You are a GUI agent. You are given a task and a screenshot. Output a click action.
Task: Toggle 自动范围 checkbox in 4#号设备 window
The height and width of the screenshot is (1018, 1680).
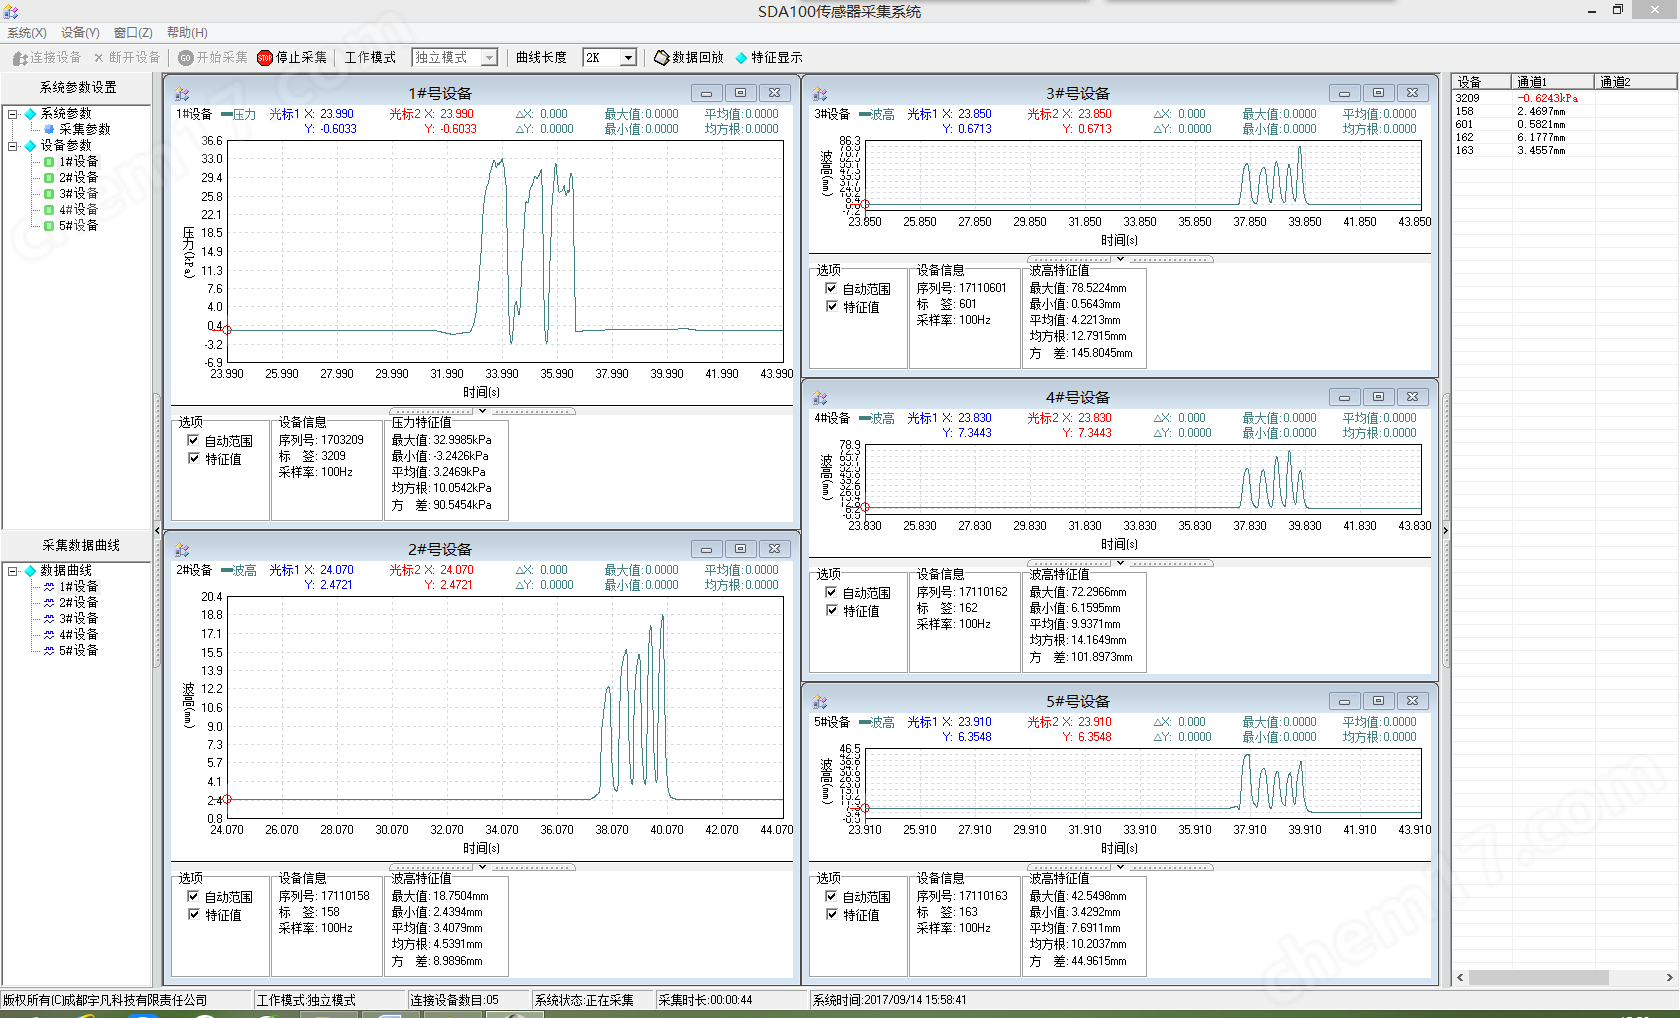pyautogui.click(x=831, y=592)
